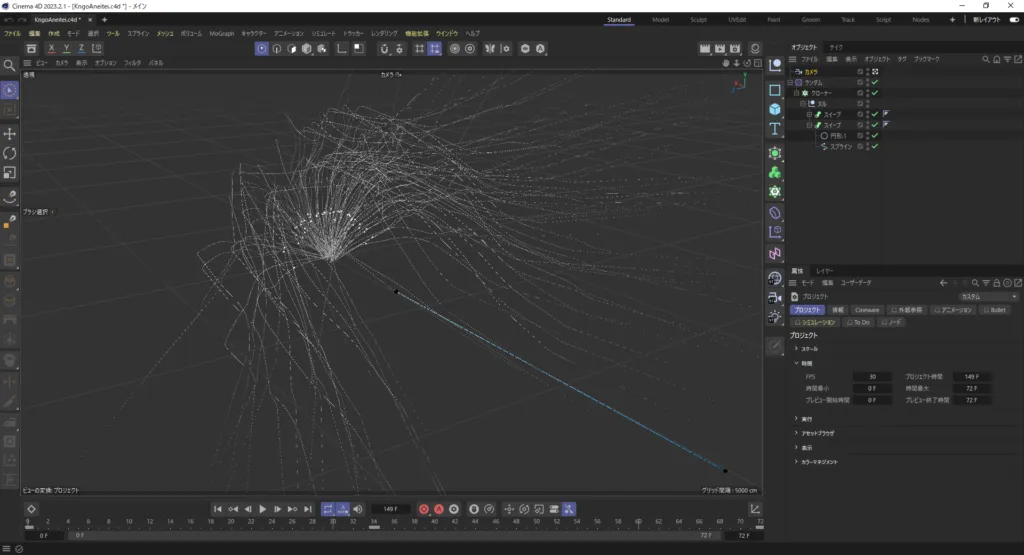Toggle visibility dots for クローナー object
Screen dimensions: 1024x555
pos(867,93)
